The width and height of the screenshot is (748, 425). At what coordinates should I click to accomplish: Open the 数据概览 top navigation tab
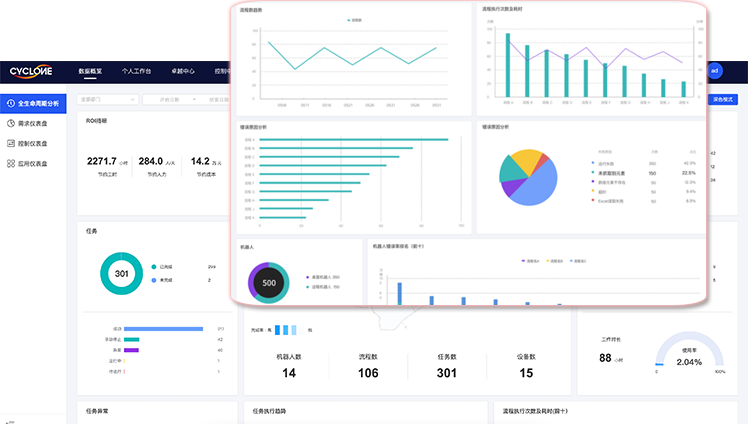90,71
